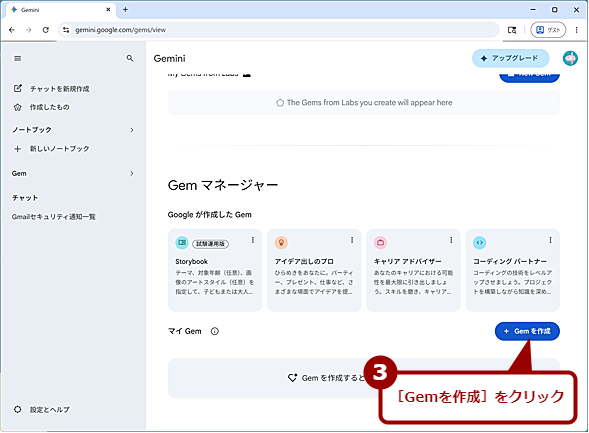Open three-dot menu on コーディング パートナー card
The height and width of the screenshot is (433, 589).
[x=550, y=240]
